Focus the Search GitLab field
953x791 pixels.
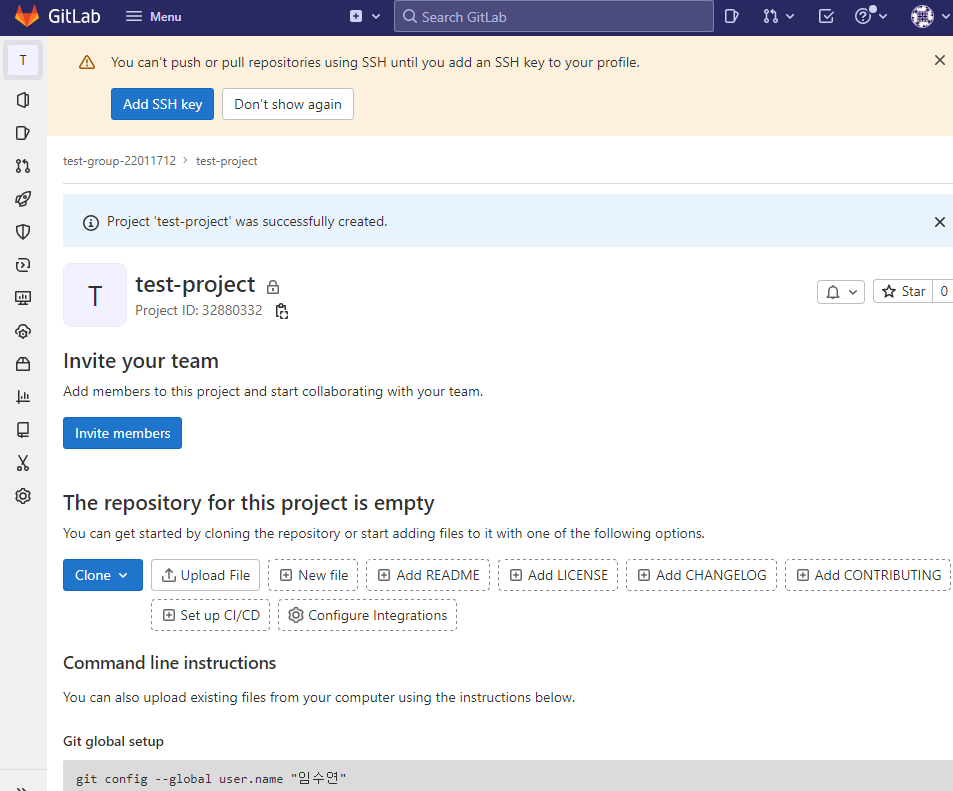pos(554,16)
